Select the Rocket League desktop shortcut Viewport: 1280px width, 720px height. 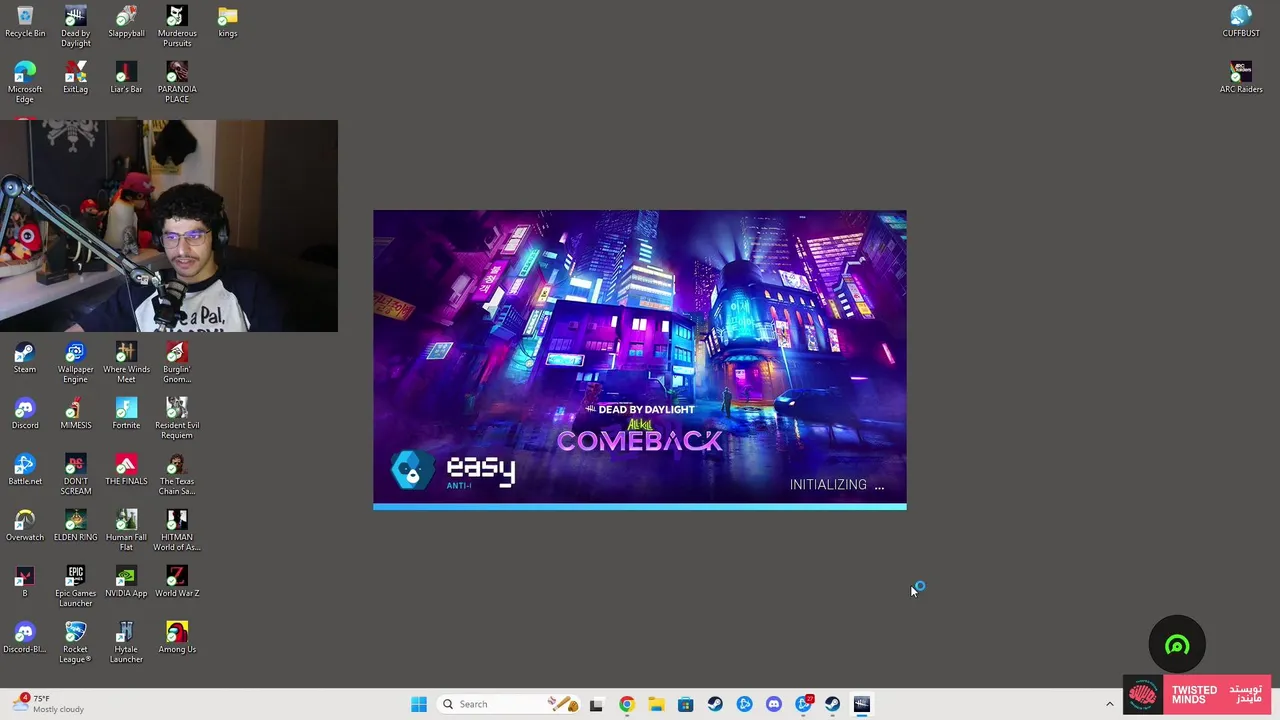(75, 642)
